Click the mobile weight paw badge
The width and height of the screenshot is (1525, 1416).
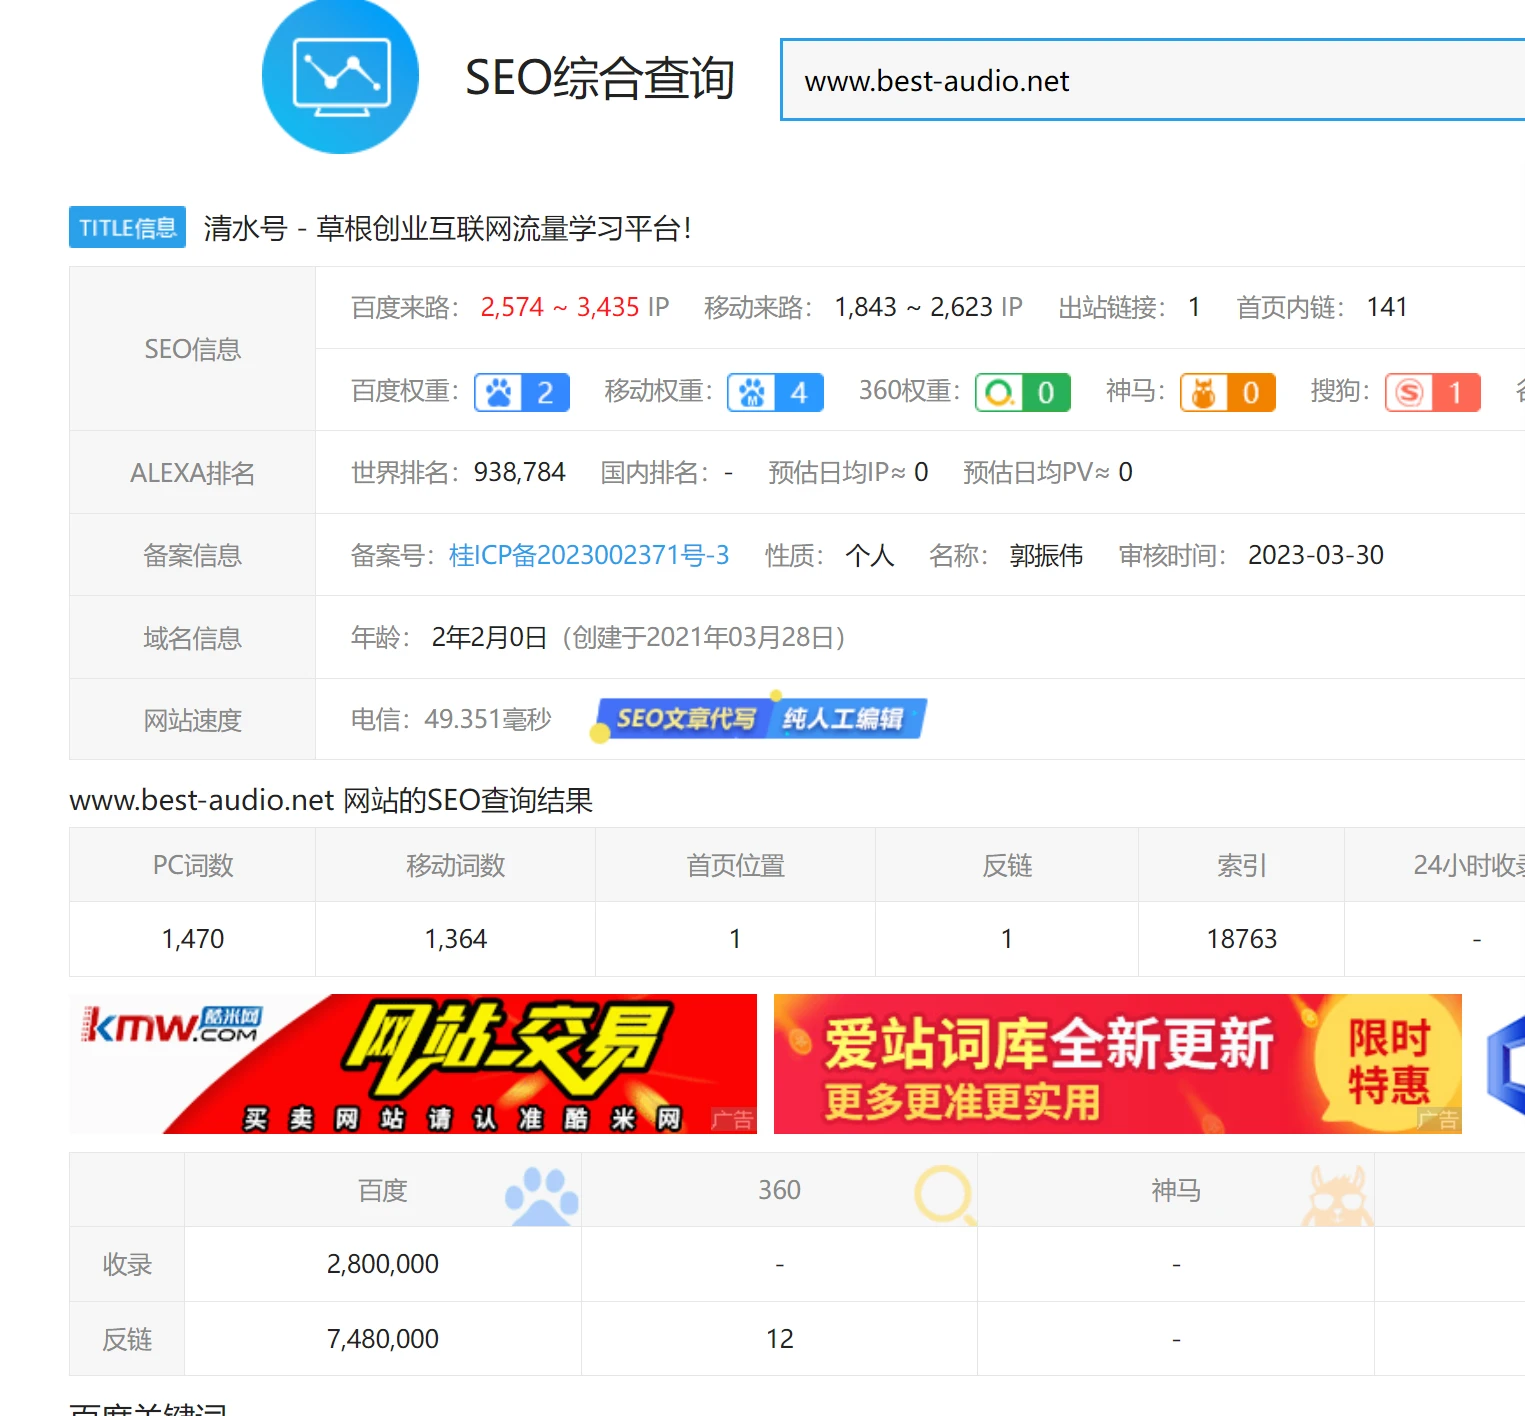775,392
